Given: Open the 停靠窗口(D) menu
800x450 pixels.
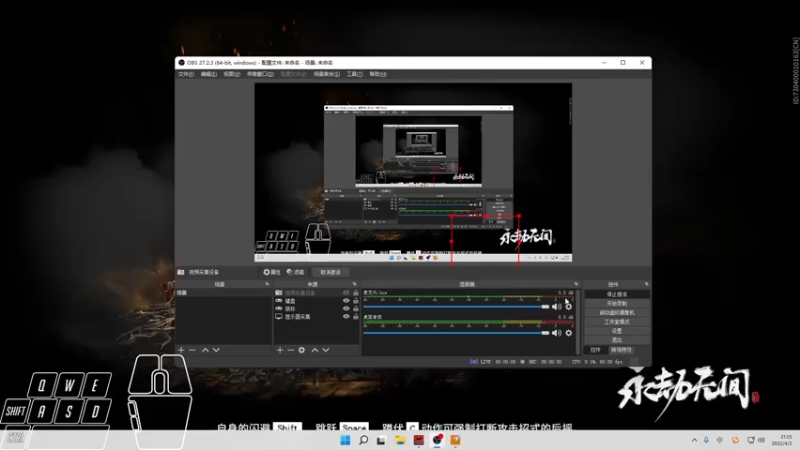Looking at the screenshot, I should click(260, 74).
